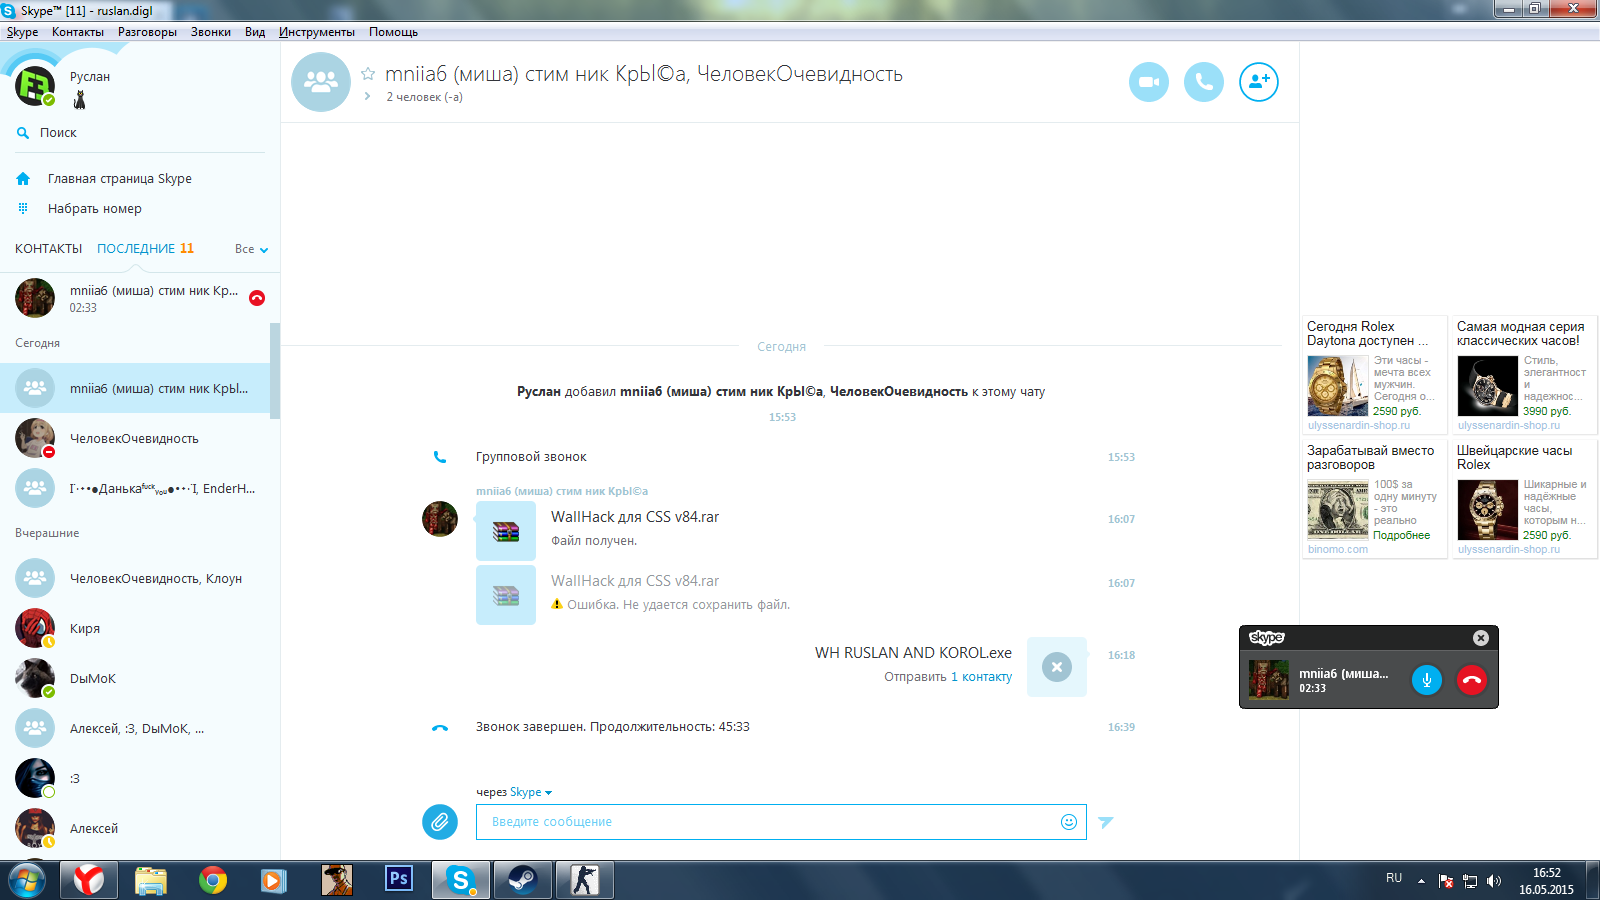Select the DыМоК contact
The width and height of the screenshot is (1600, 900).
click(x=135, y=678)
